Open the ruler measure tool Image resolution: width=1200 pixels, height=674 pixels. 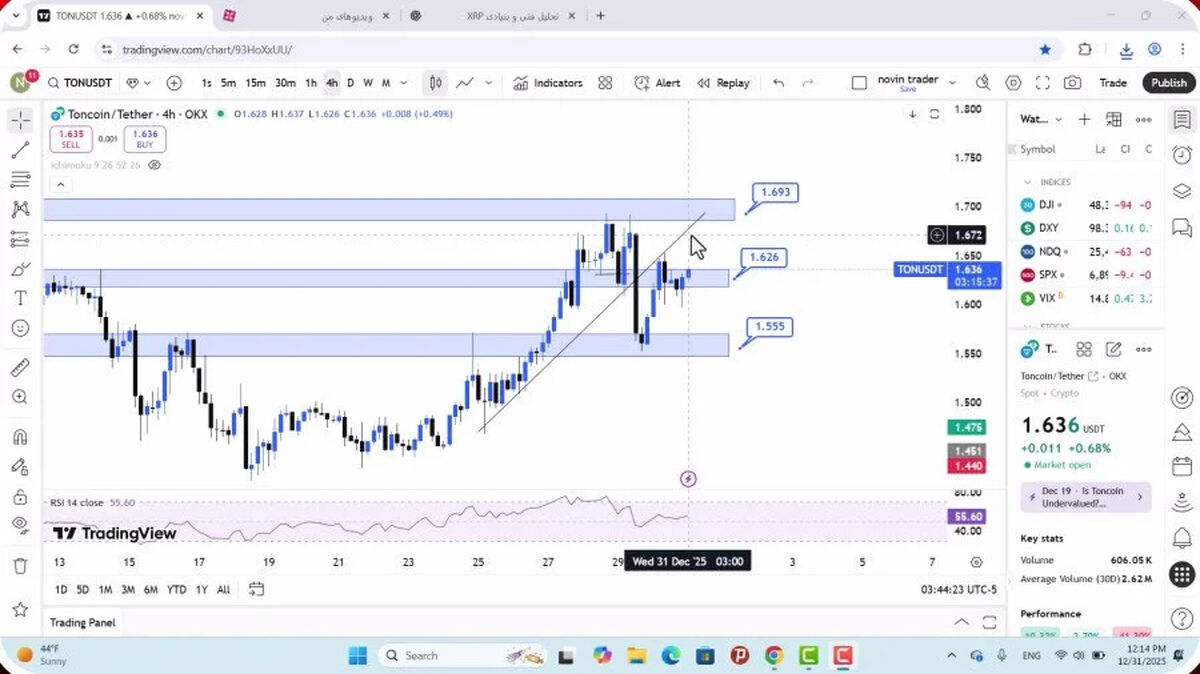pyautogui.click(x=20, y=368)
